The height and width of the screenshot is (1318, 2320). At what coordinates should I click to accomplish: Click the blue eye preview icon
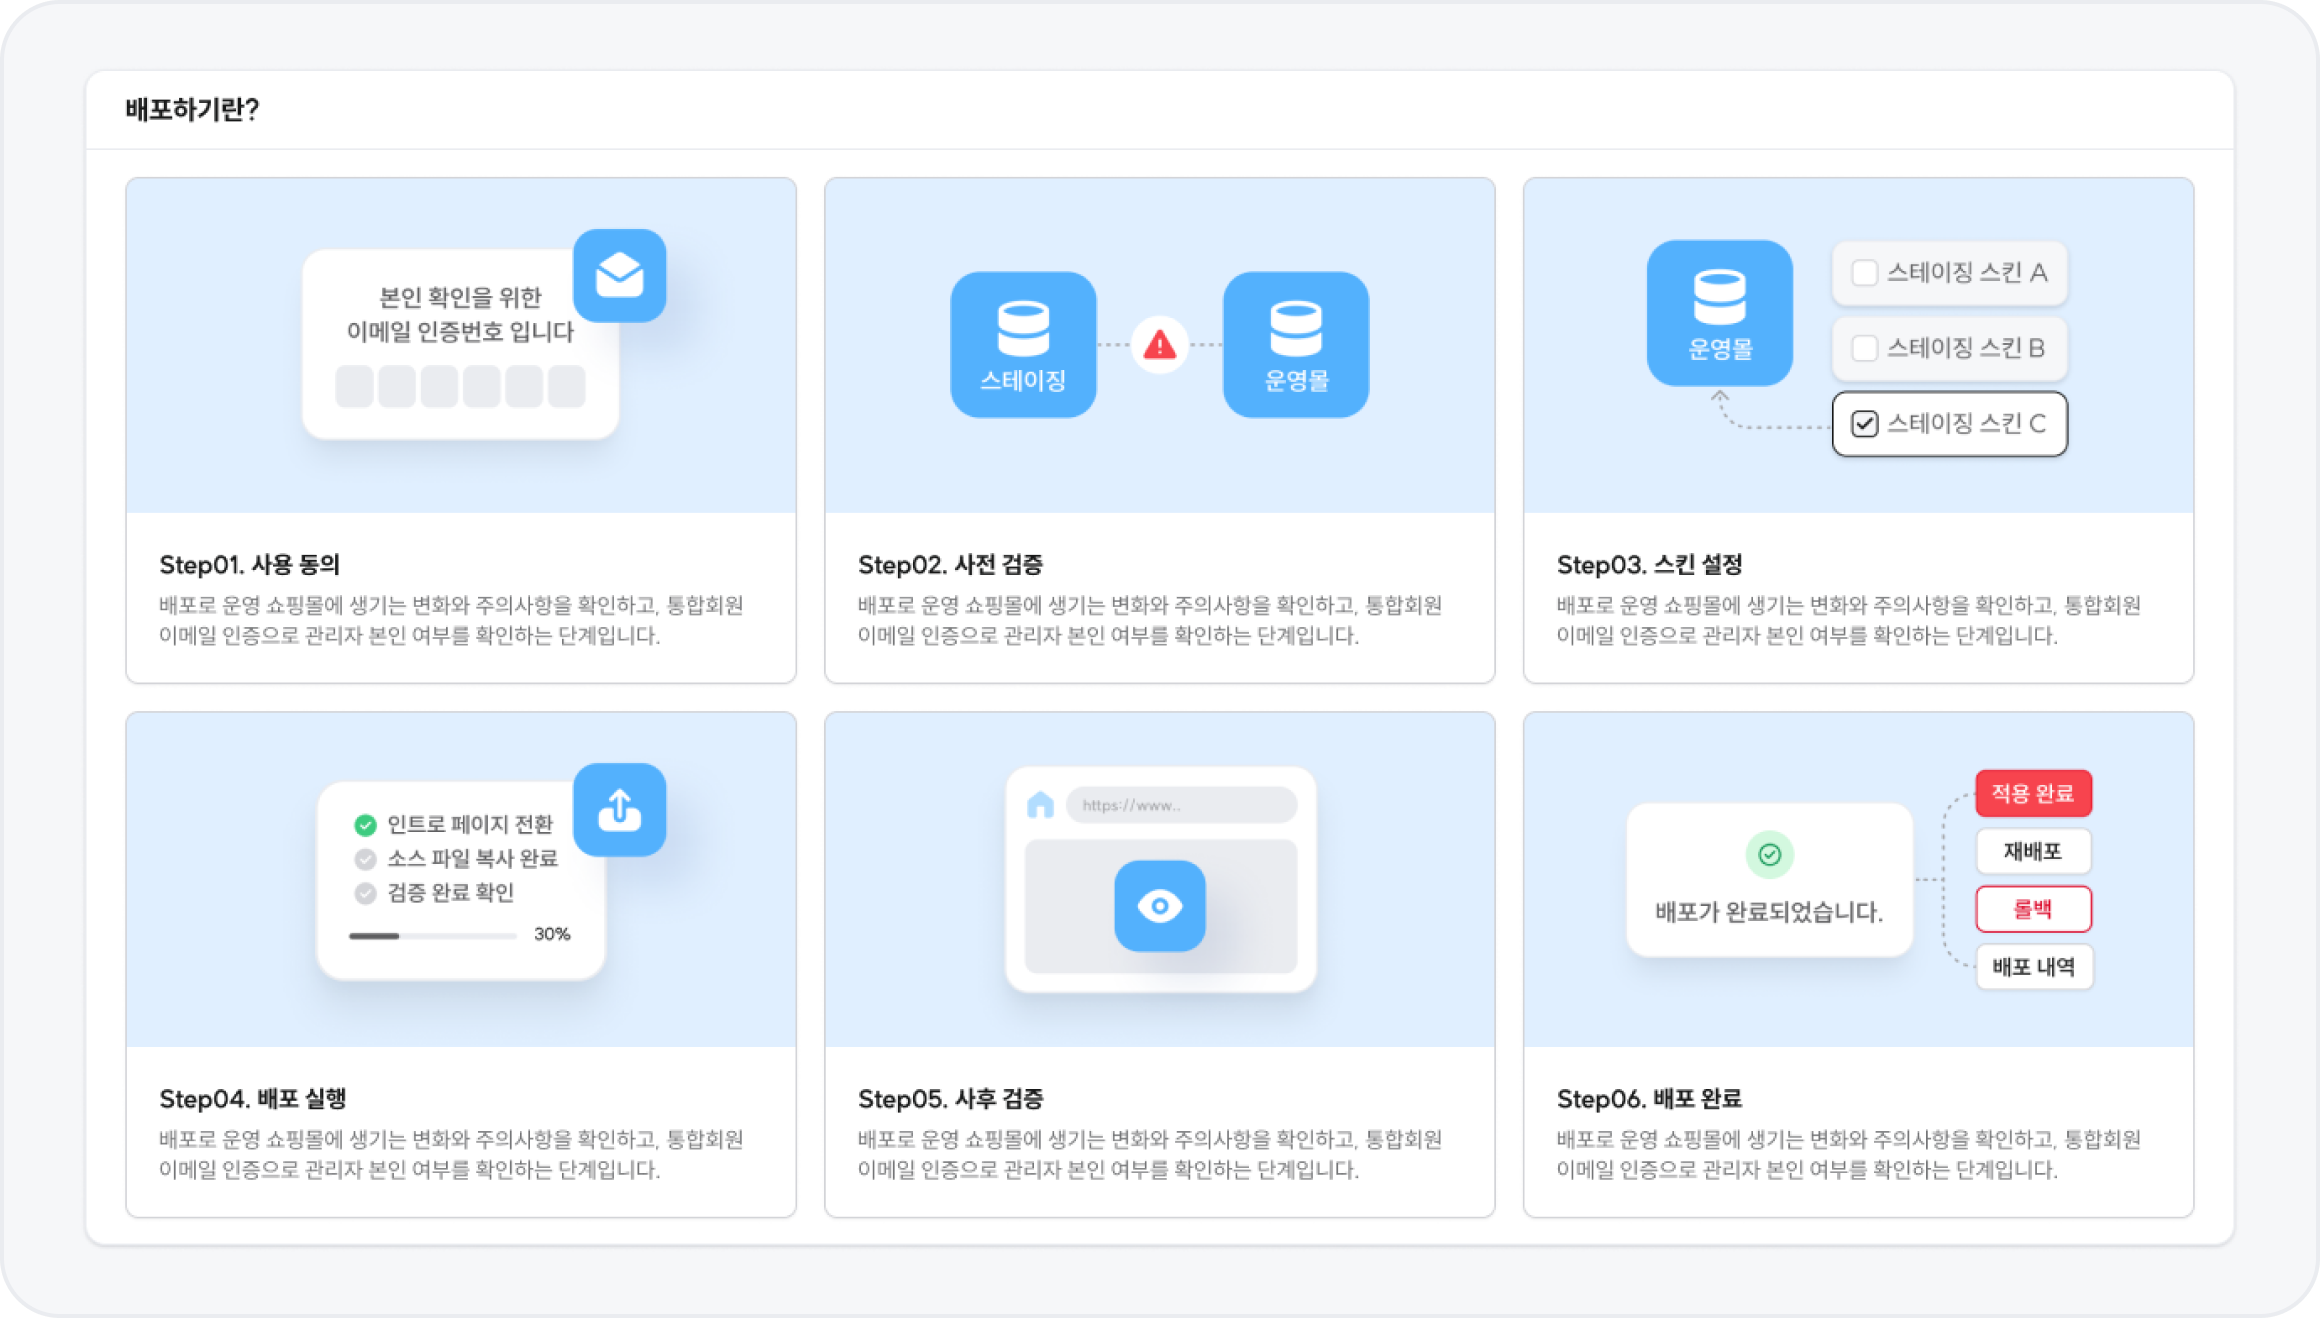(1160, 906)
